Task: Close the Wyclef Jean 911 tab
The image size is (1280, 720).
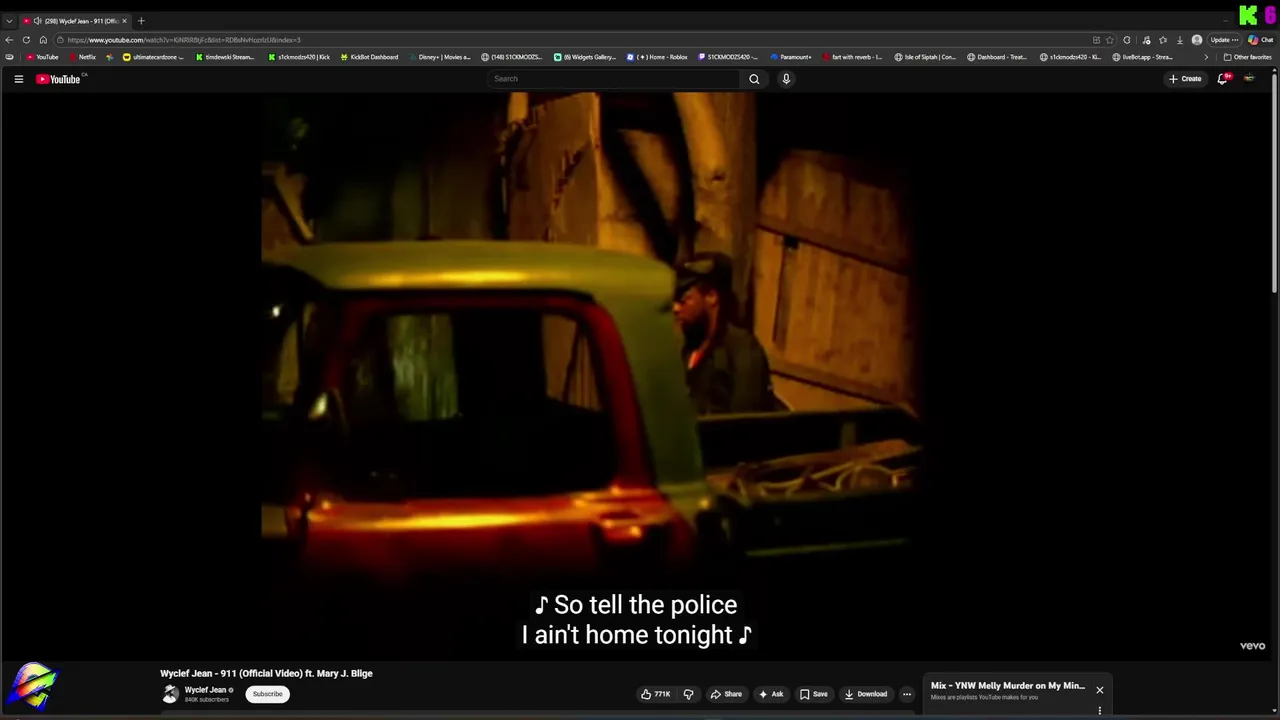Action: pos(124,21)
